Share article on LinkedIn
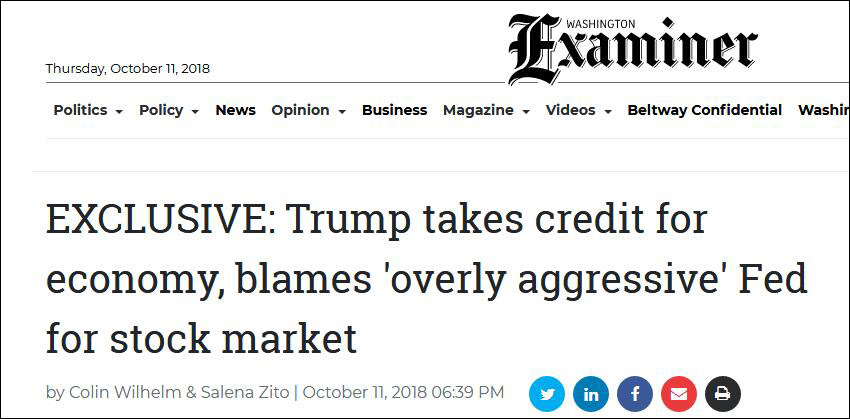The image size is (850, 419). [x=591, y=393]
